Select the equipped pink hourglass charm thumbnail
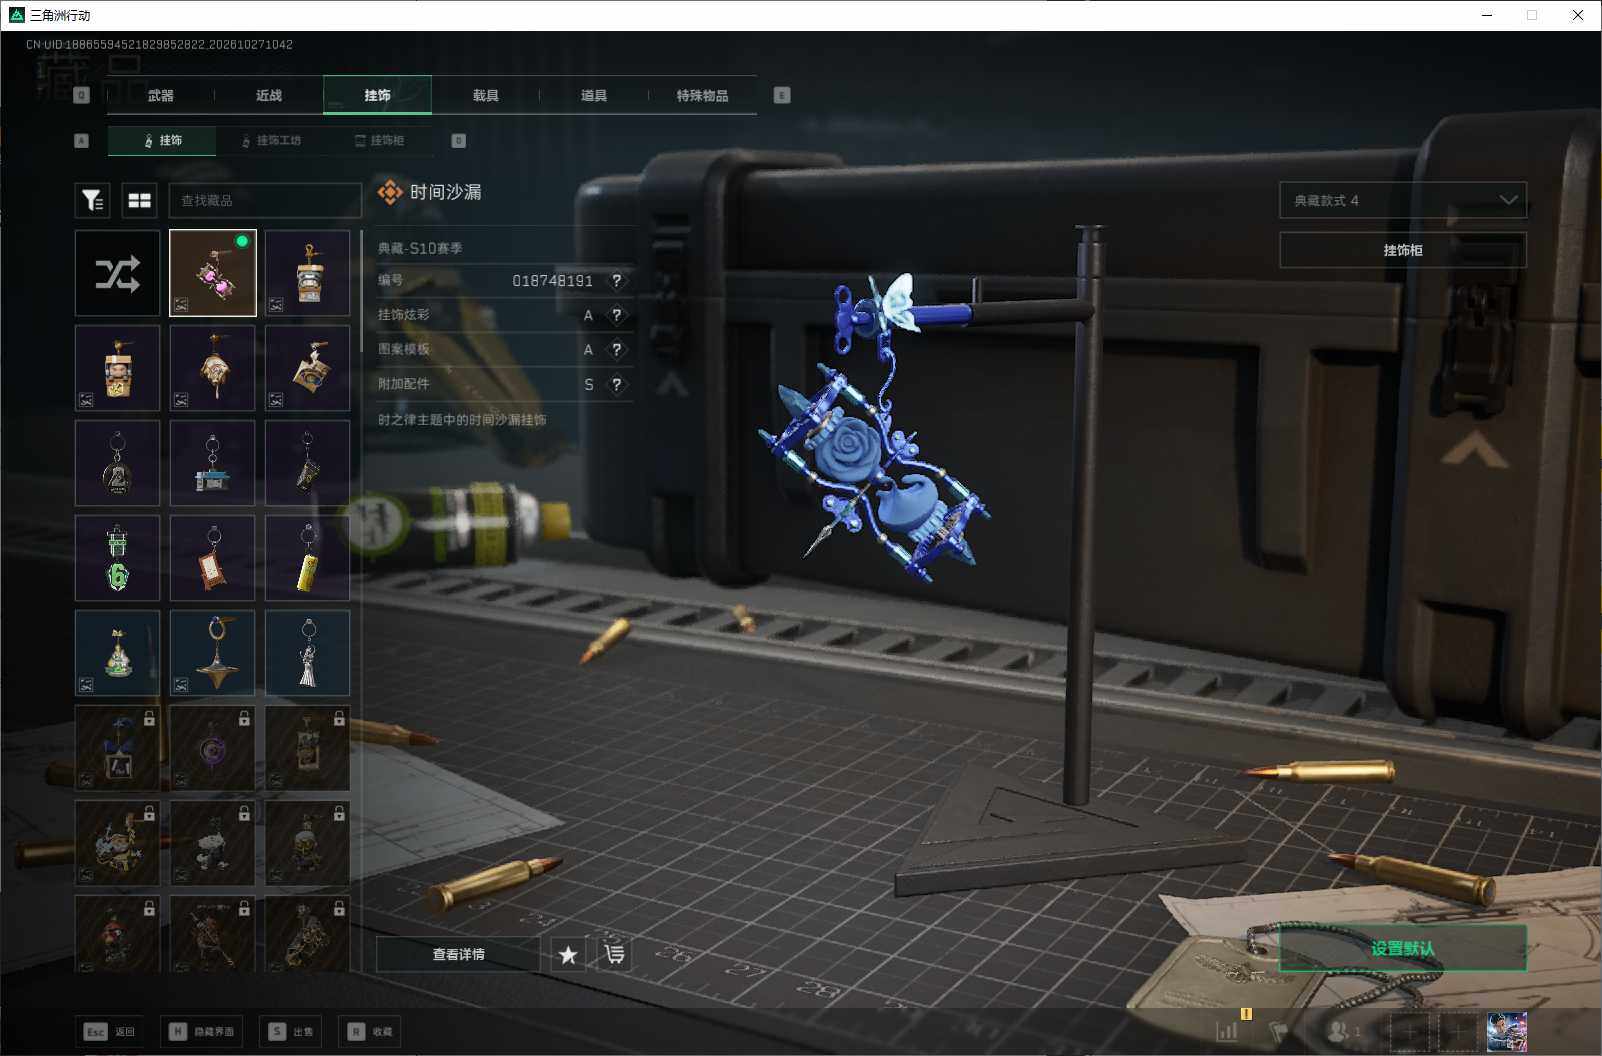The width and height of the screenshot is (1602, 1056). pyautogui.click(x=213, y=273)
